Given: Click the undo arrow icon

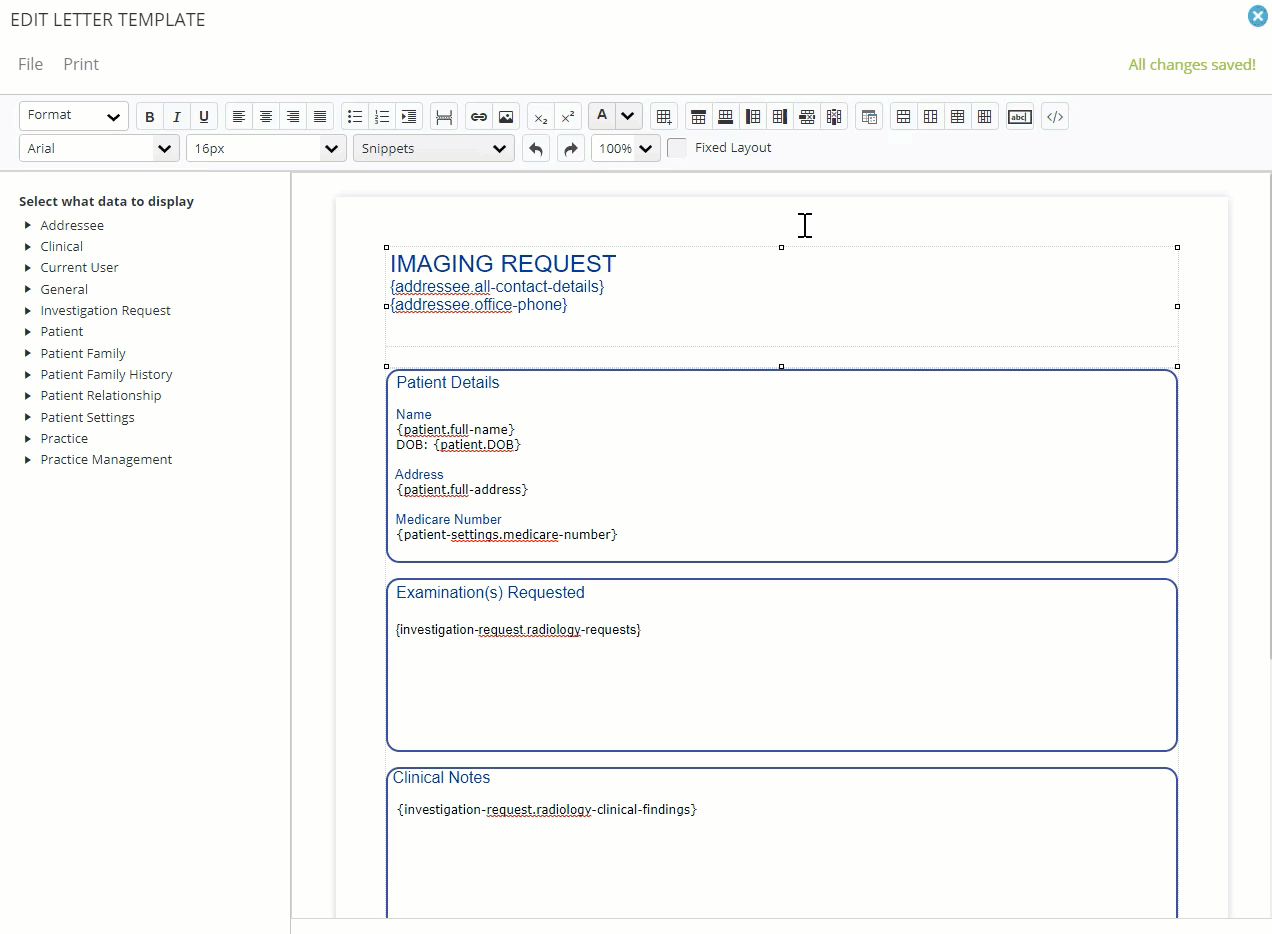Looking at the screenshot, I should pos(536,149).
